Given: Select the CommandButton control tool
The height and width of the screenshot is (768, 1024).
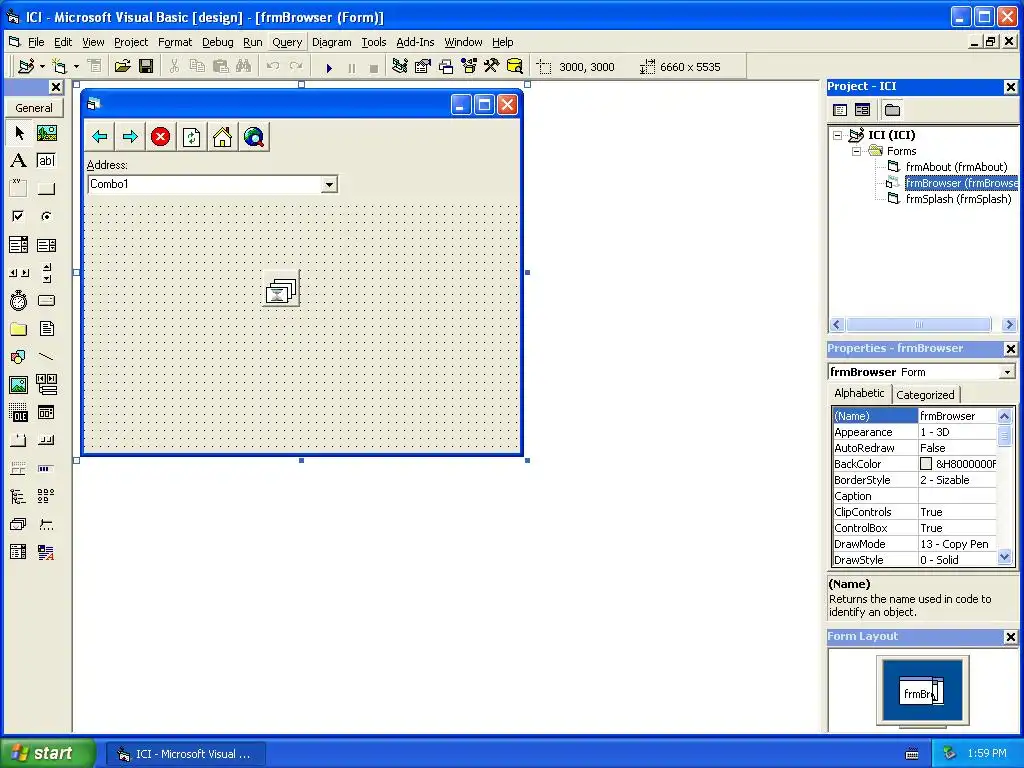Looking at the screenshot, I should coord(46,189).
